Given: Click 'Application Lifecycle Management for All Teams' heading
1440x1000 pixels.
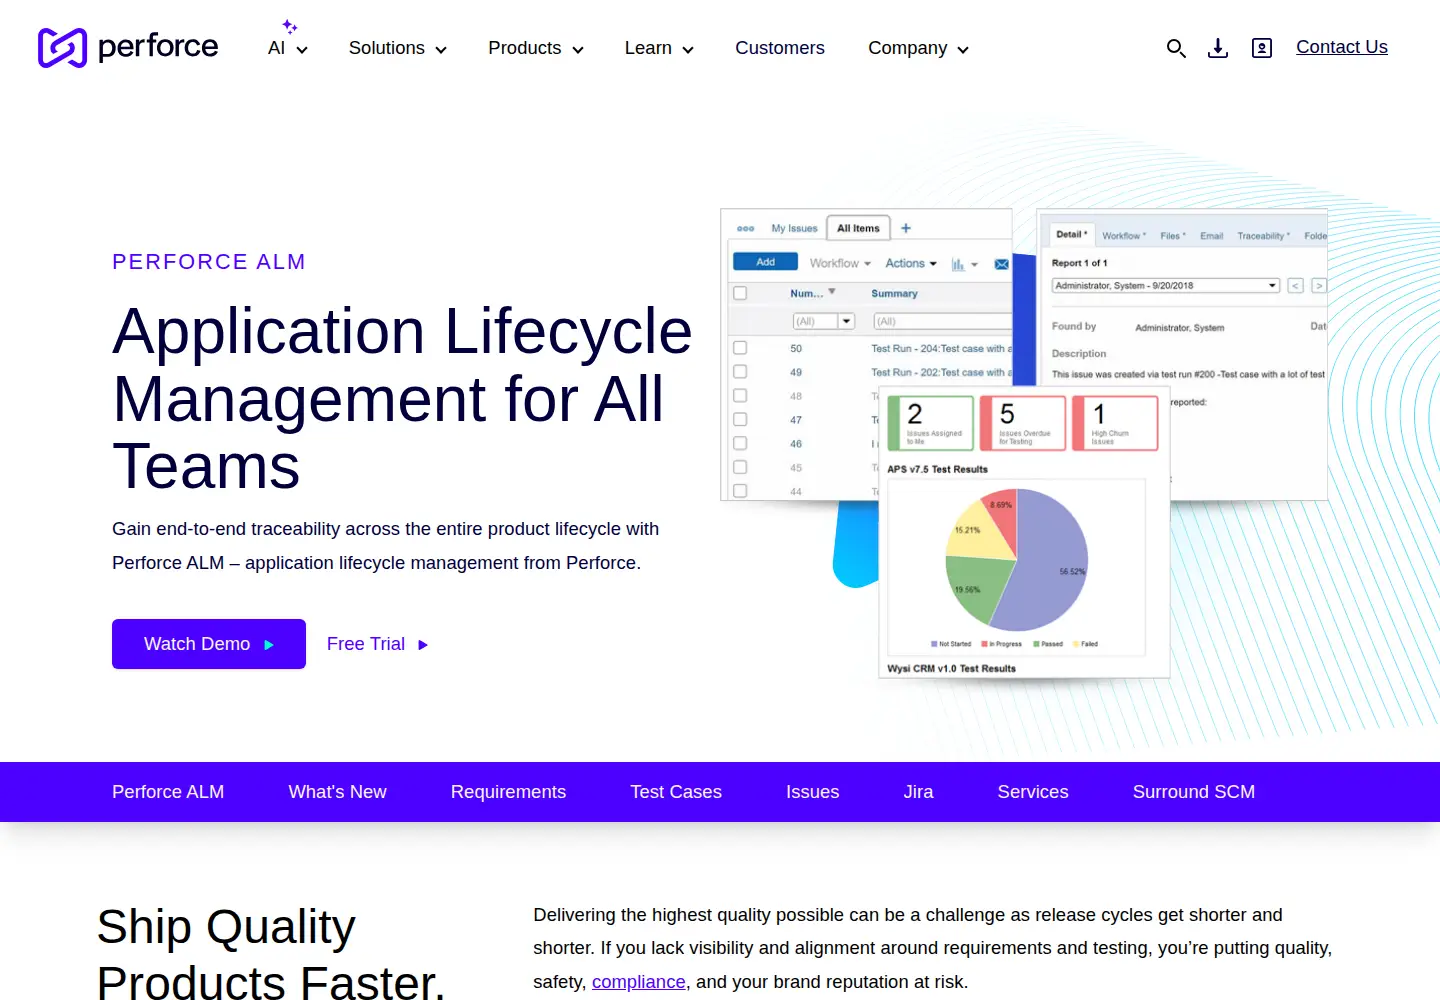Looking at the screenshot, I should (x=402, y=398).
